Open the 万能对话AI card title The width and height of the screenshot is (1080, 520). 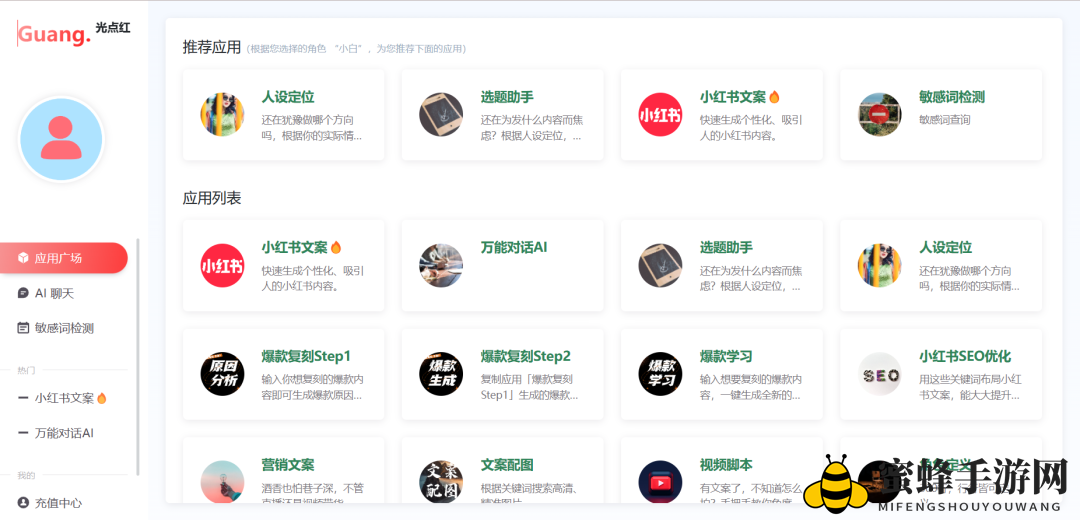coord(514,247)
